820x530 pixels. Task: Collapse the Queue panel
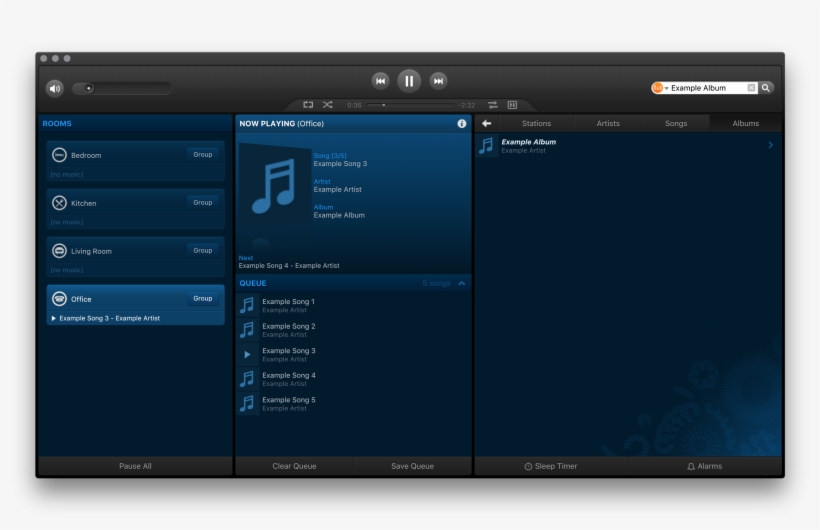(462, 283)
